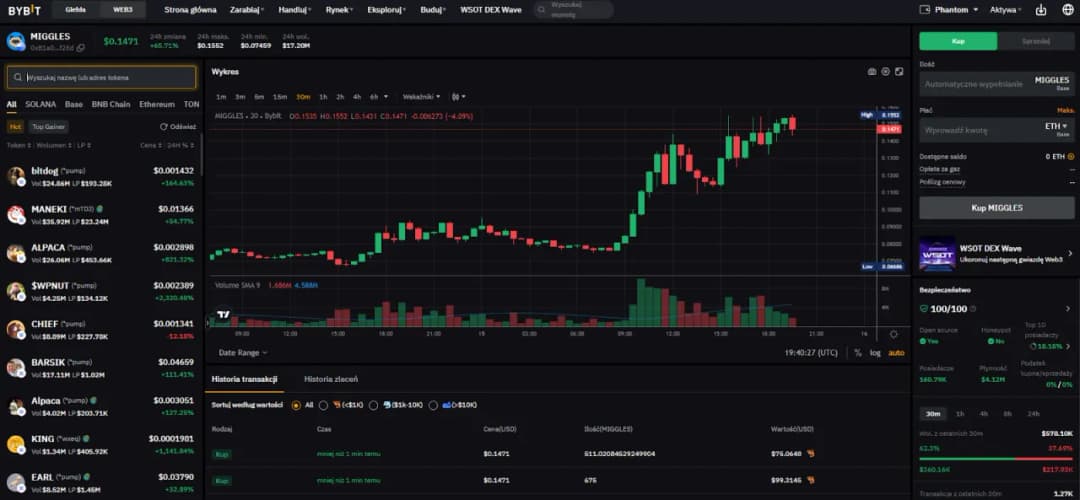The image size is (1080, 500).
Task: Toggle the log scale on chart
Action: (875, 353)
